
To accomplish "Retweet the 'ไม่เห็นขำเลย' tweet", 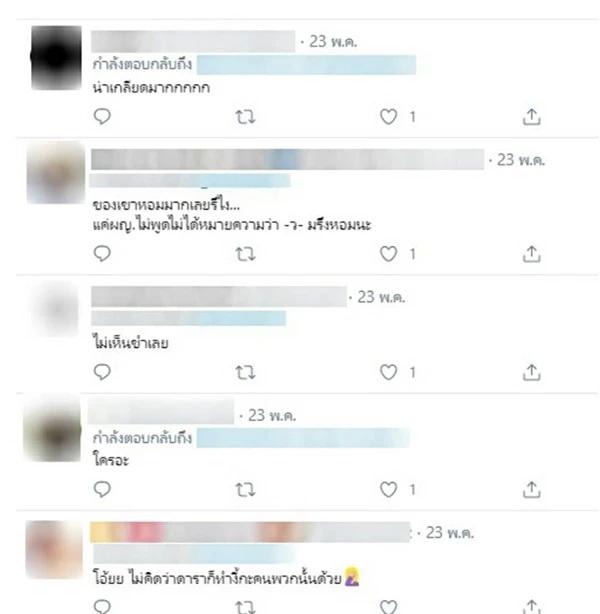I will click(x=245, y=372).
